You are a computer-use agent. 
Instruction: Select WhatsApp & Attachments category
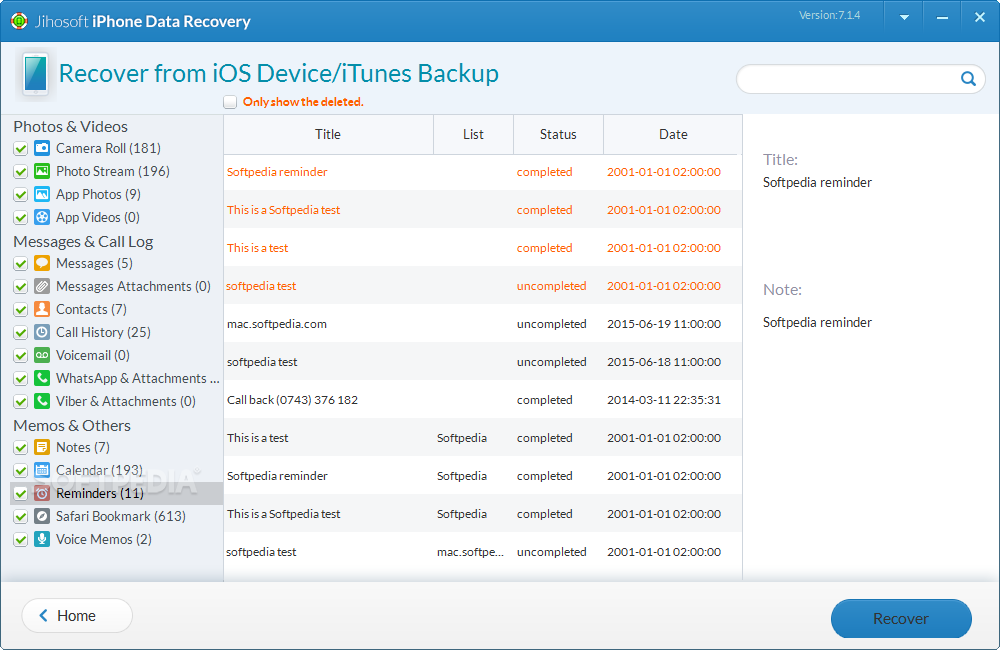137,378
